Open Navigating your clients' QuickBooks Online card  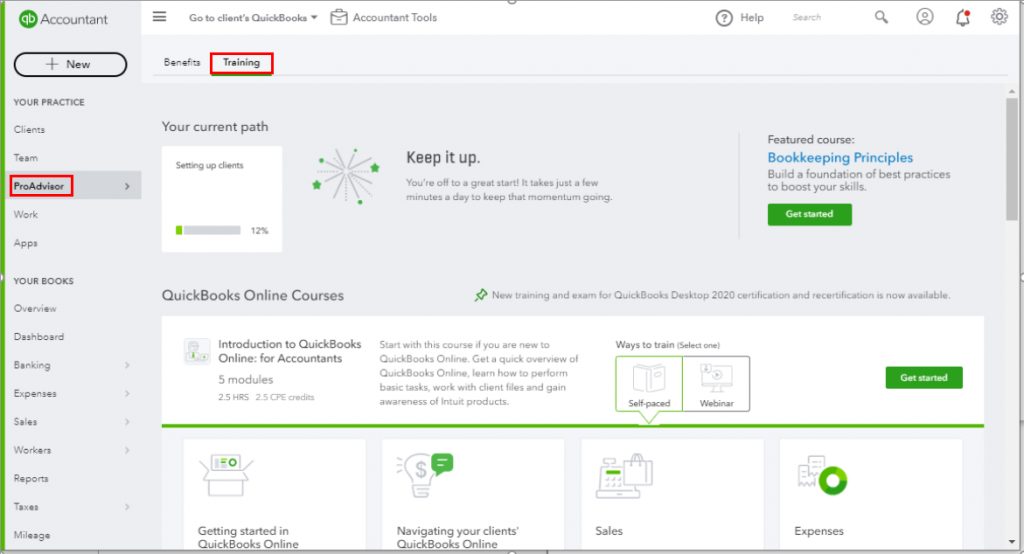pos(473,494)
